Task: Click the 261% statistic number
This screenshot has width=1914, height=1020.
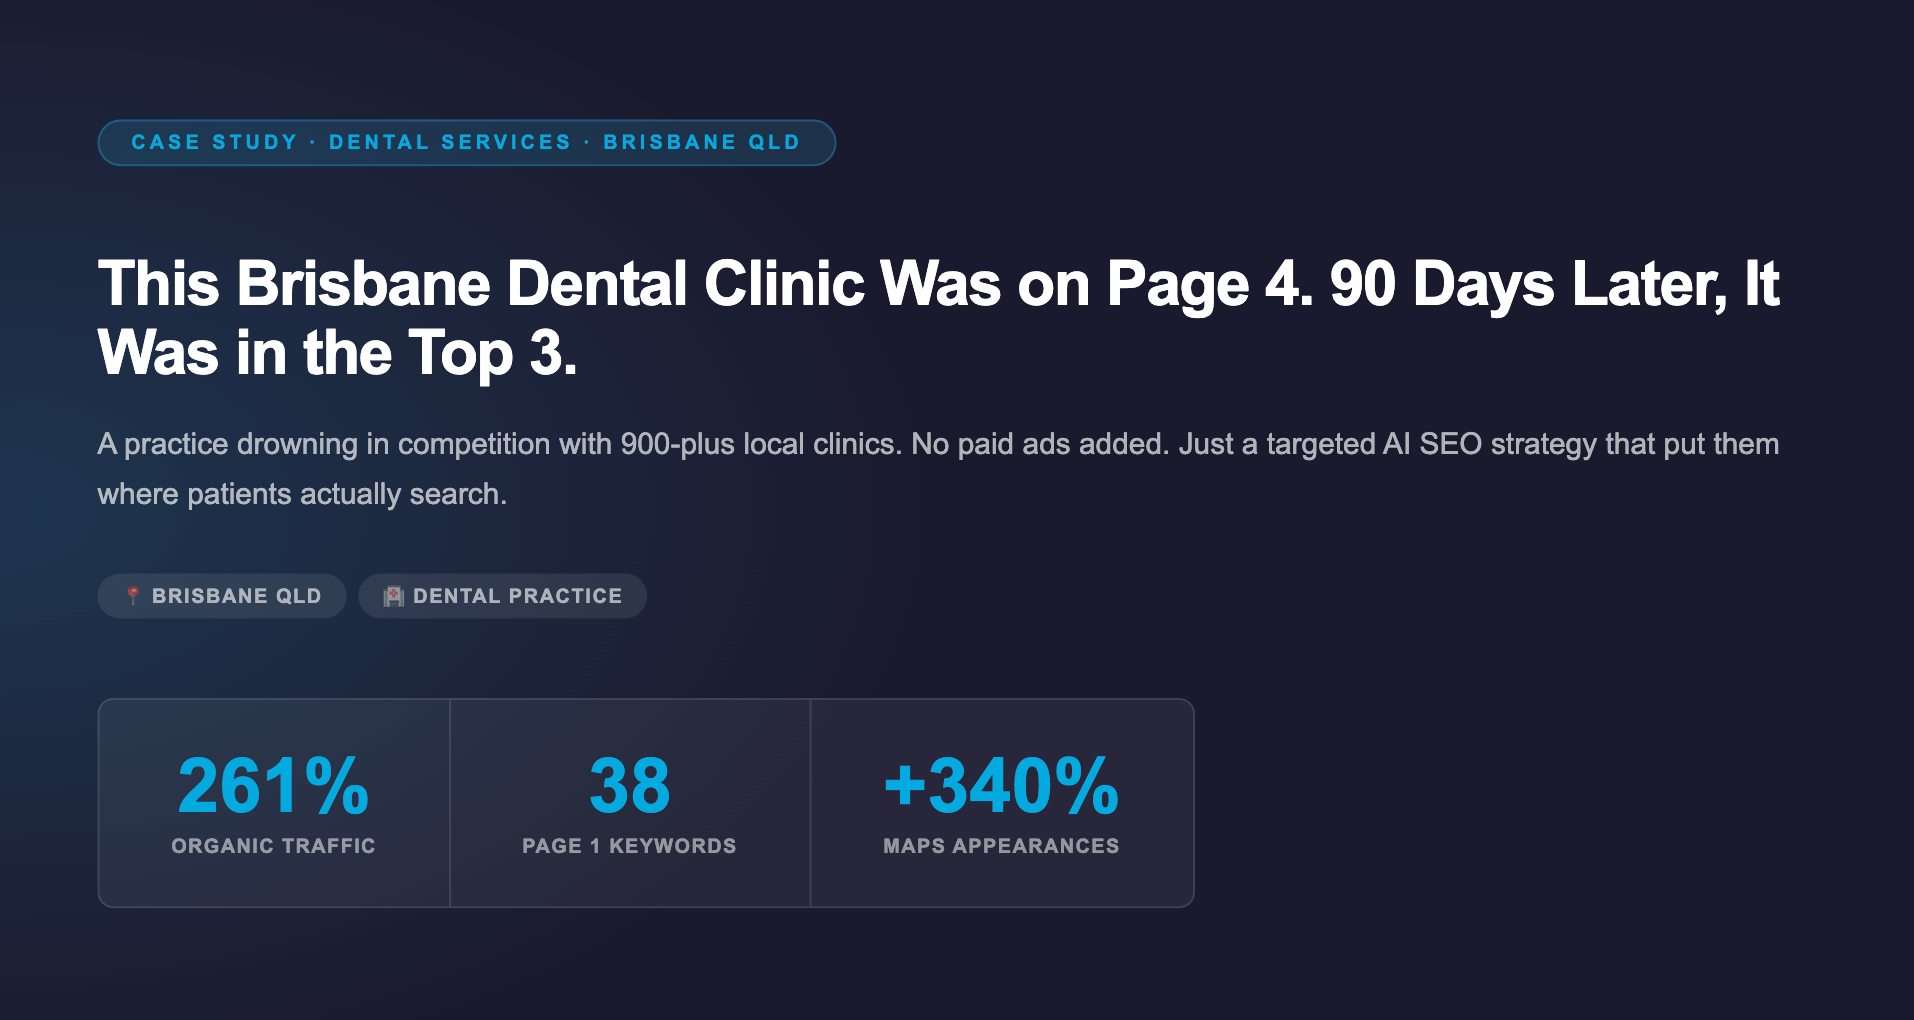Action: [273, 786]
